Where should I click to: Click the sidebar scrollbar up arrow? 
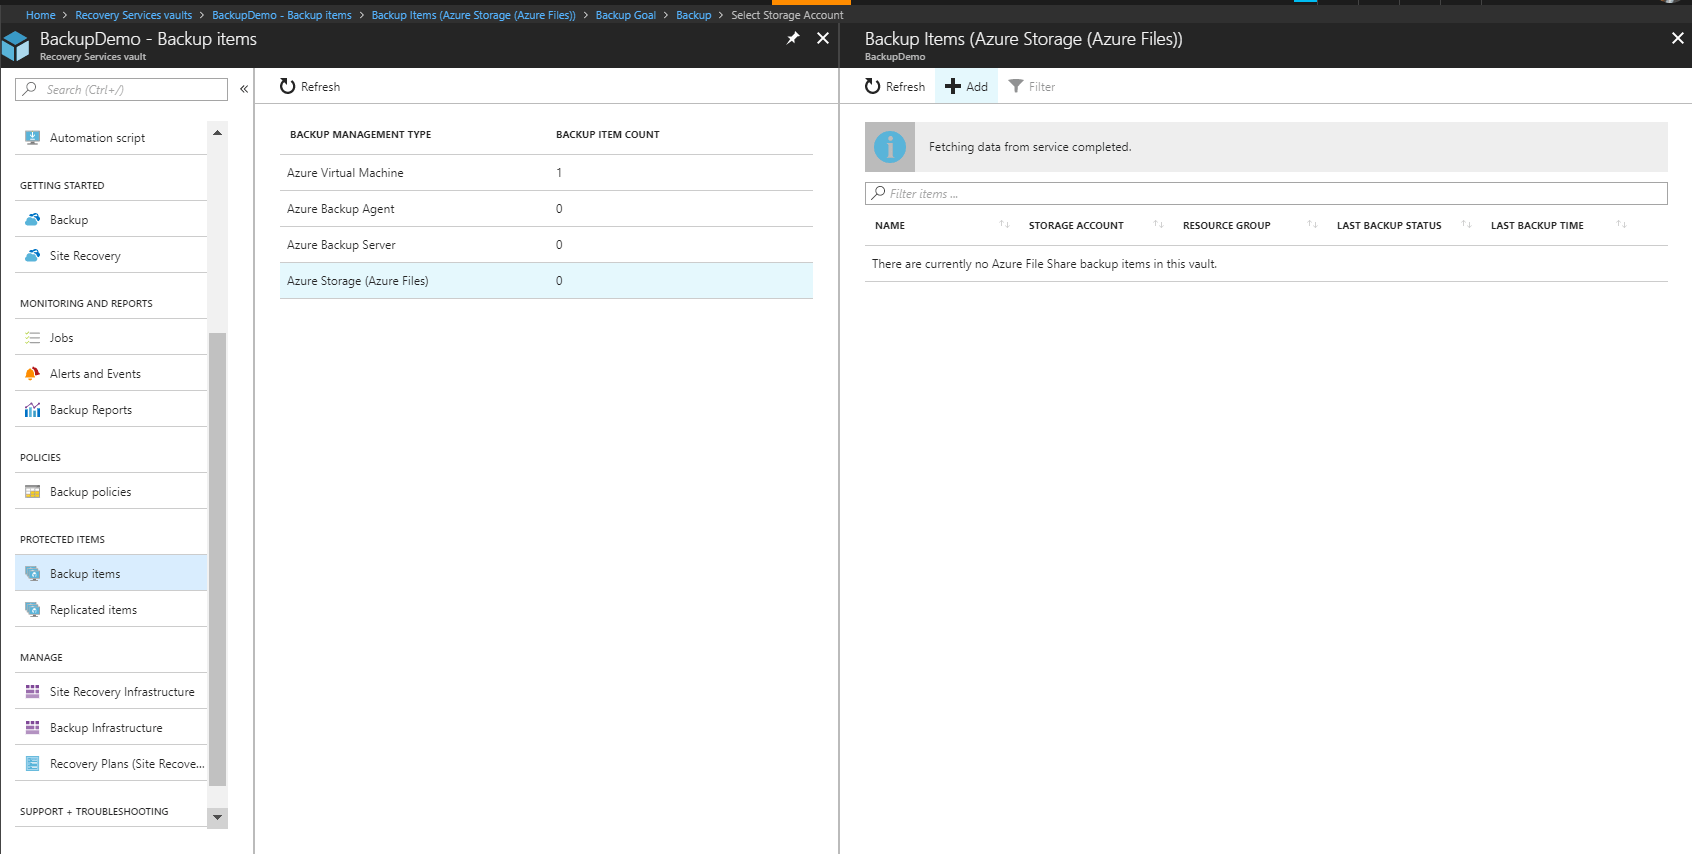[217, 133]
